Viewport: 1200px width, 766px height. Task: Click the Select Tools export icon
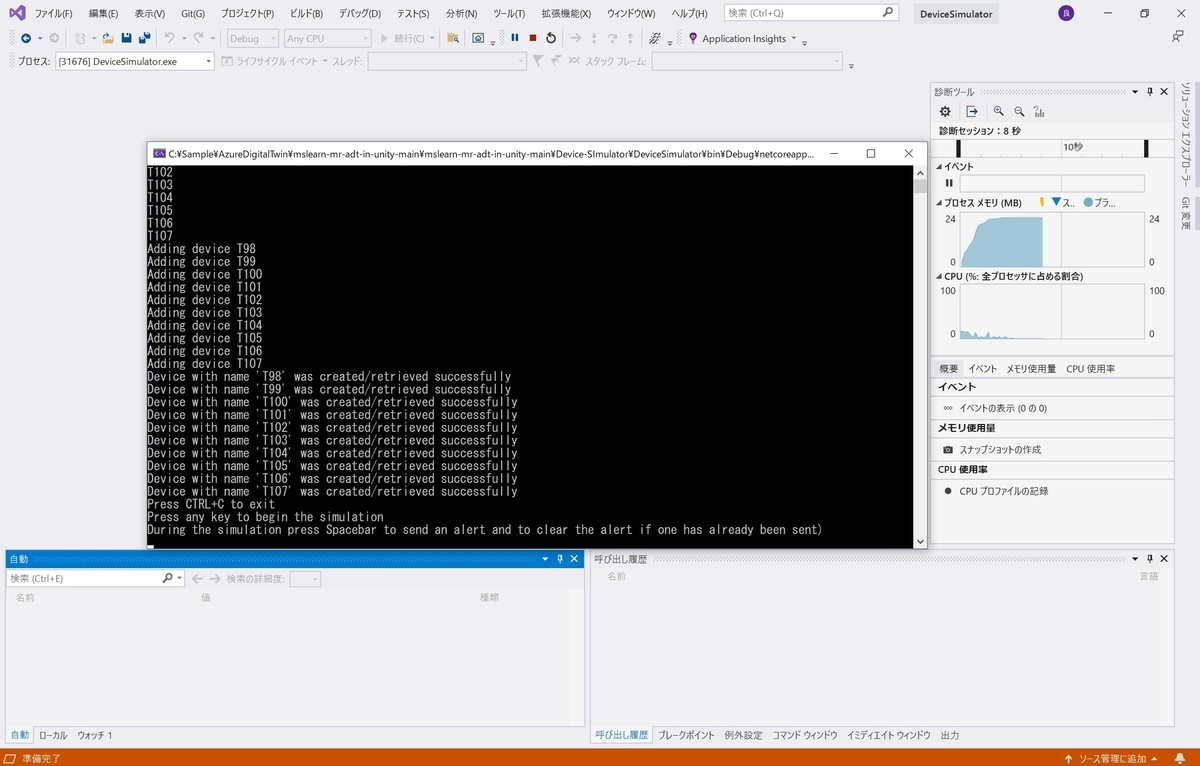point(971,111)
